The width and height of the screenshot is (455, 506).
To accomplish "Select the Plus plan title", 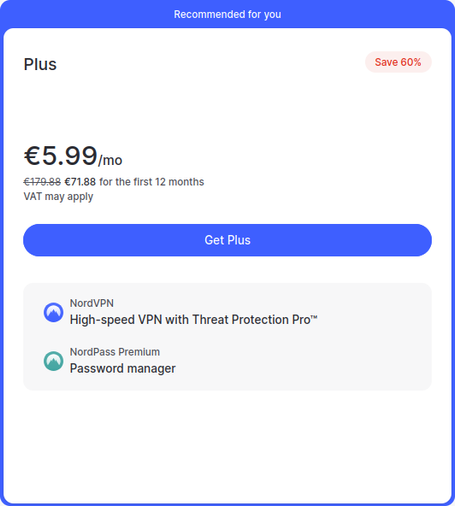I will coord(40,64).
